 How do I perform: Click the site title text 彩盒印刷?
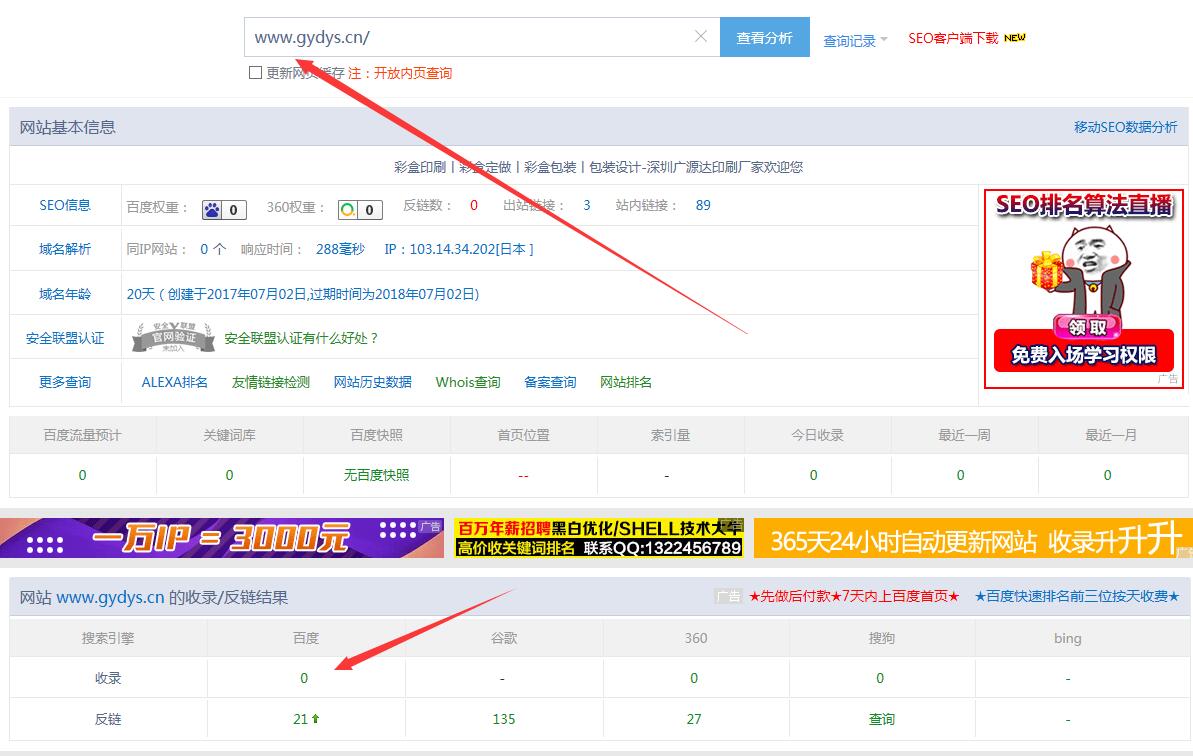[420, 167]
